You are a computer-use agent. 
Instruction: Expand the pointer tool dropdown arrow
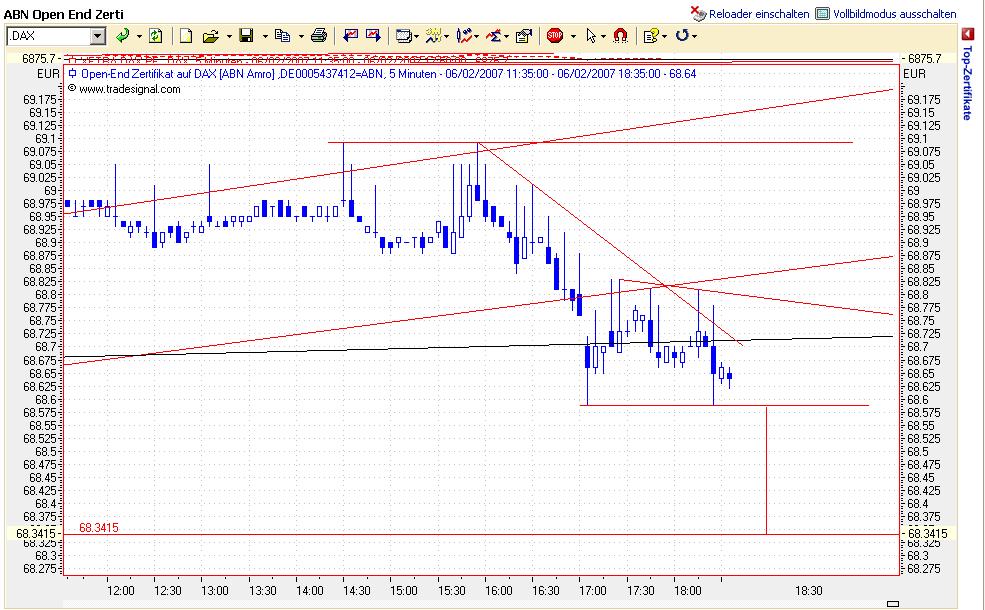603,36
